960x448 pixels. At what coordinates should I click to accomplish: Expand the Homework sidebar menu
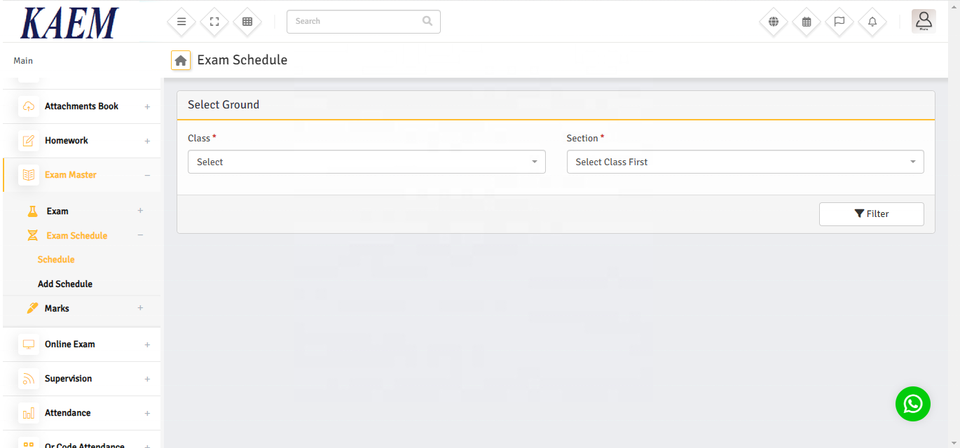pos(80,141)
